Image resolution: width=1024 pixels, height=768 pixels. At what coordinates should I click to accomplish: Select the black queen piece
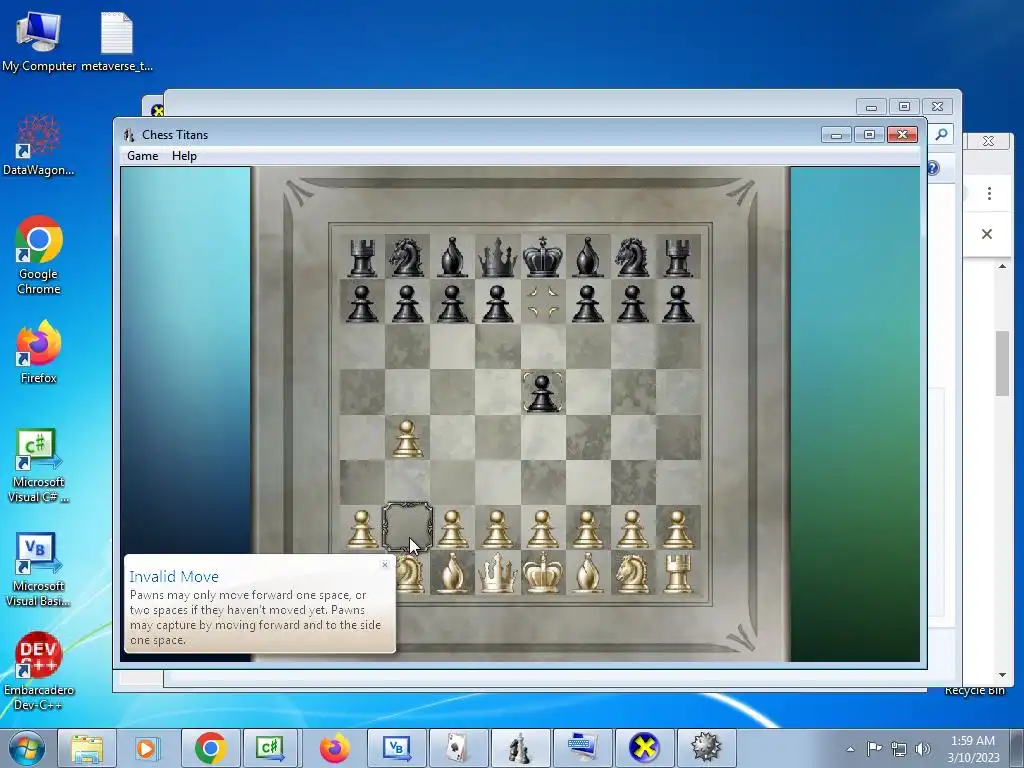[497, 257]
